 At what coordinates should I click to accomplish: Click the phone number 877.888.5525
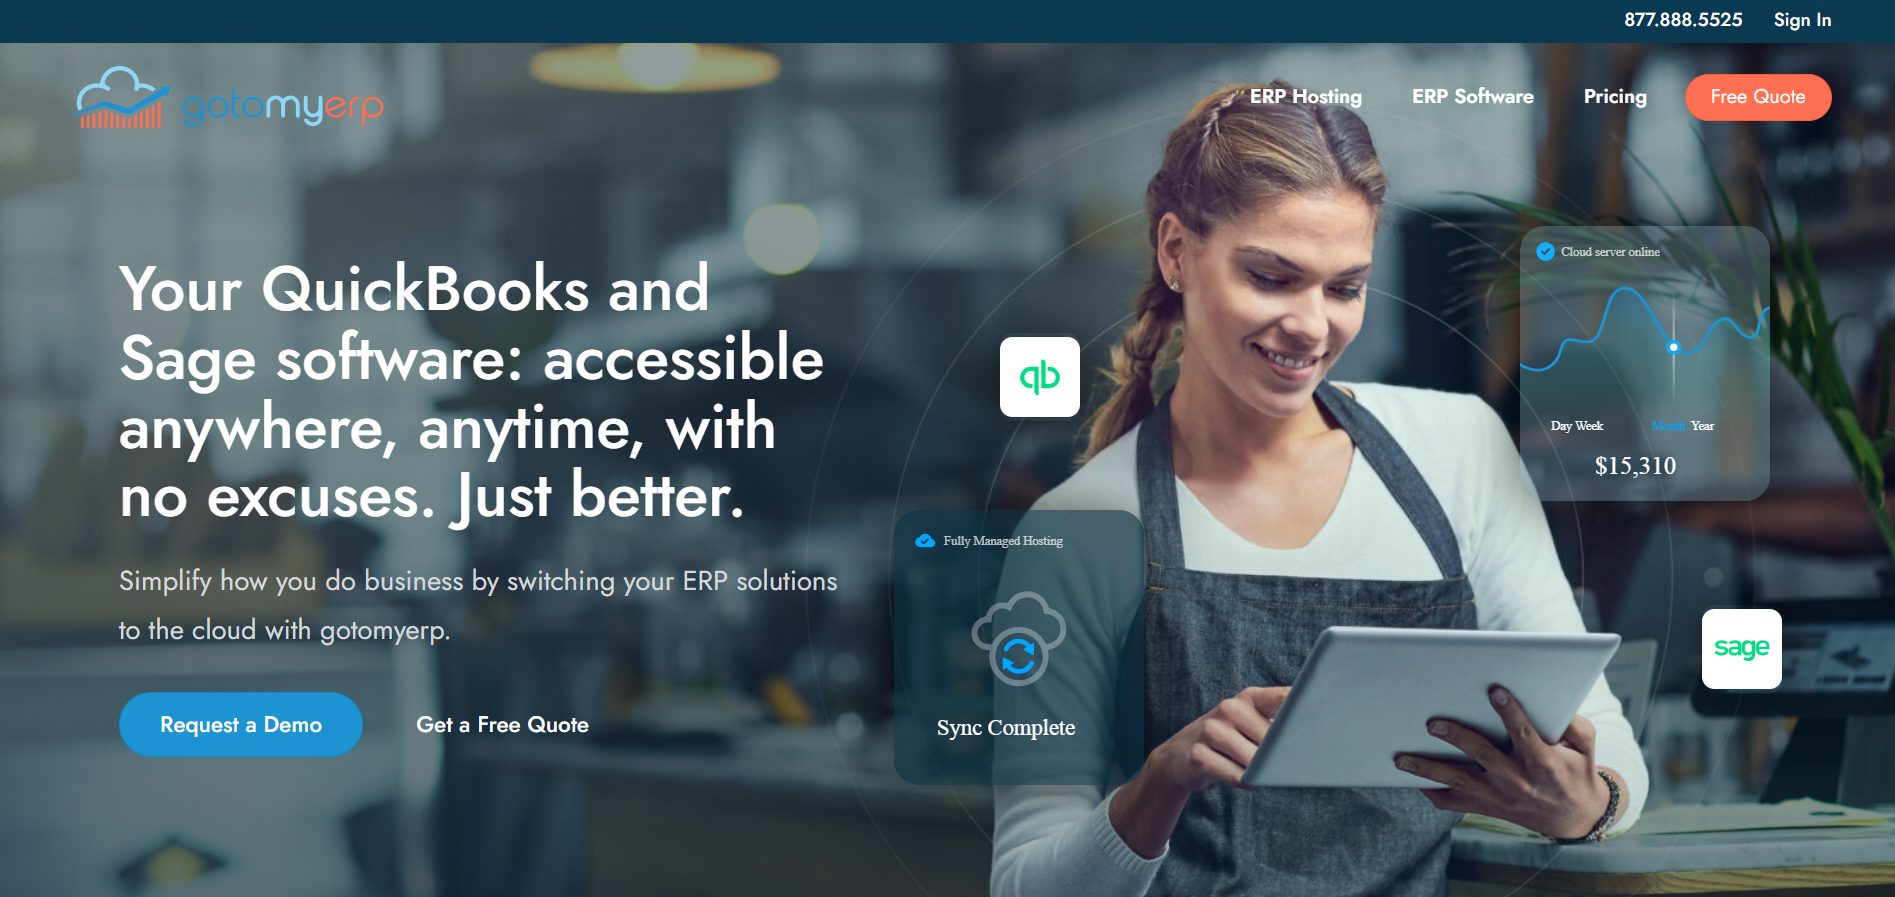(1683, 20)
